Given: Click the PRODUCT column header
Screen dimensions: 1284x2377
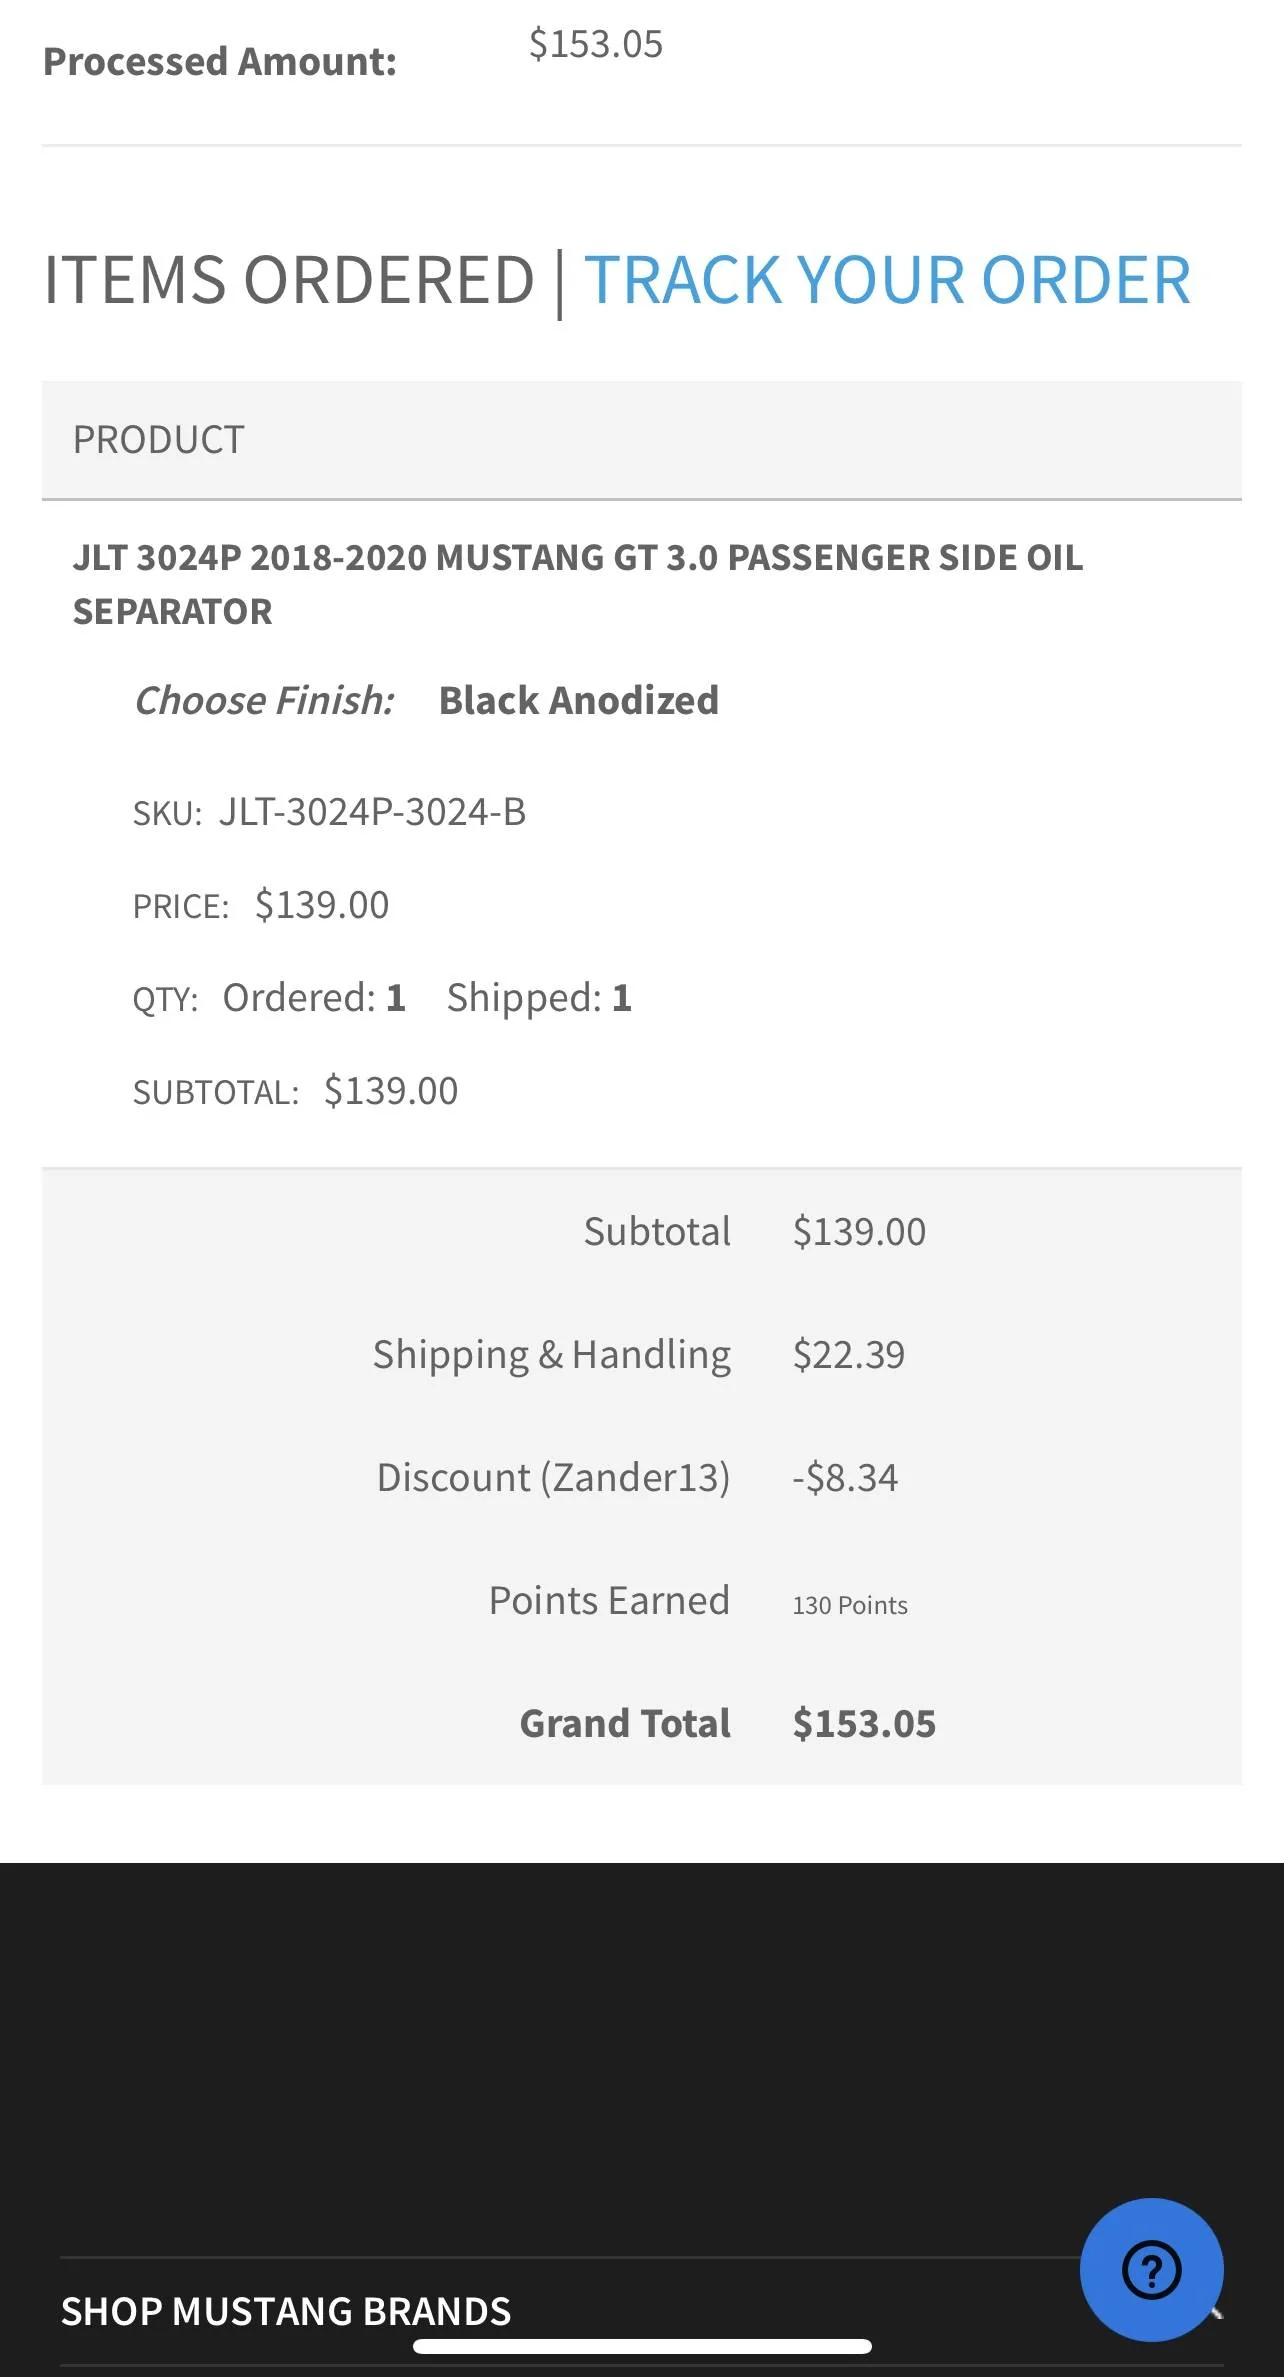Looking at the screenshot, I should click(158, 440).
